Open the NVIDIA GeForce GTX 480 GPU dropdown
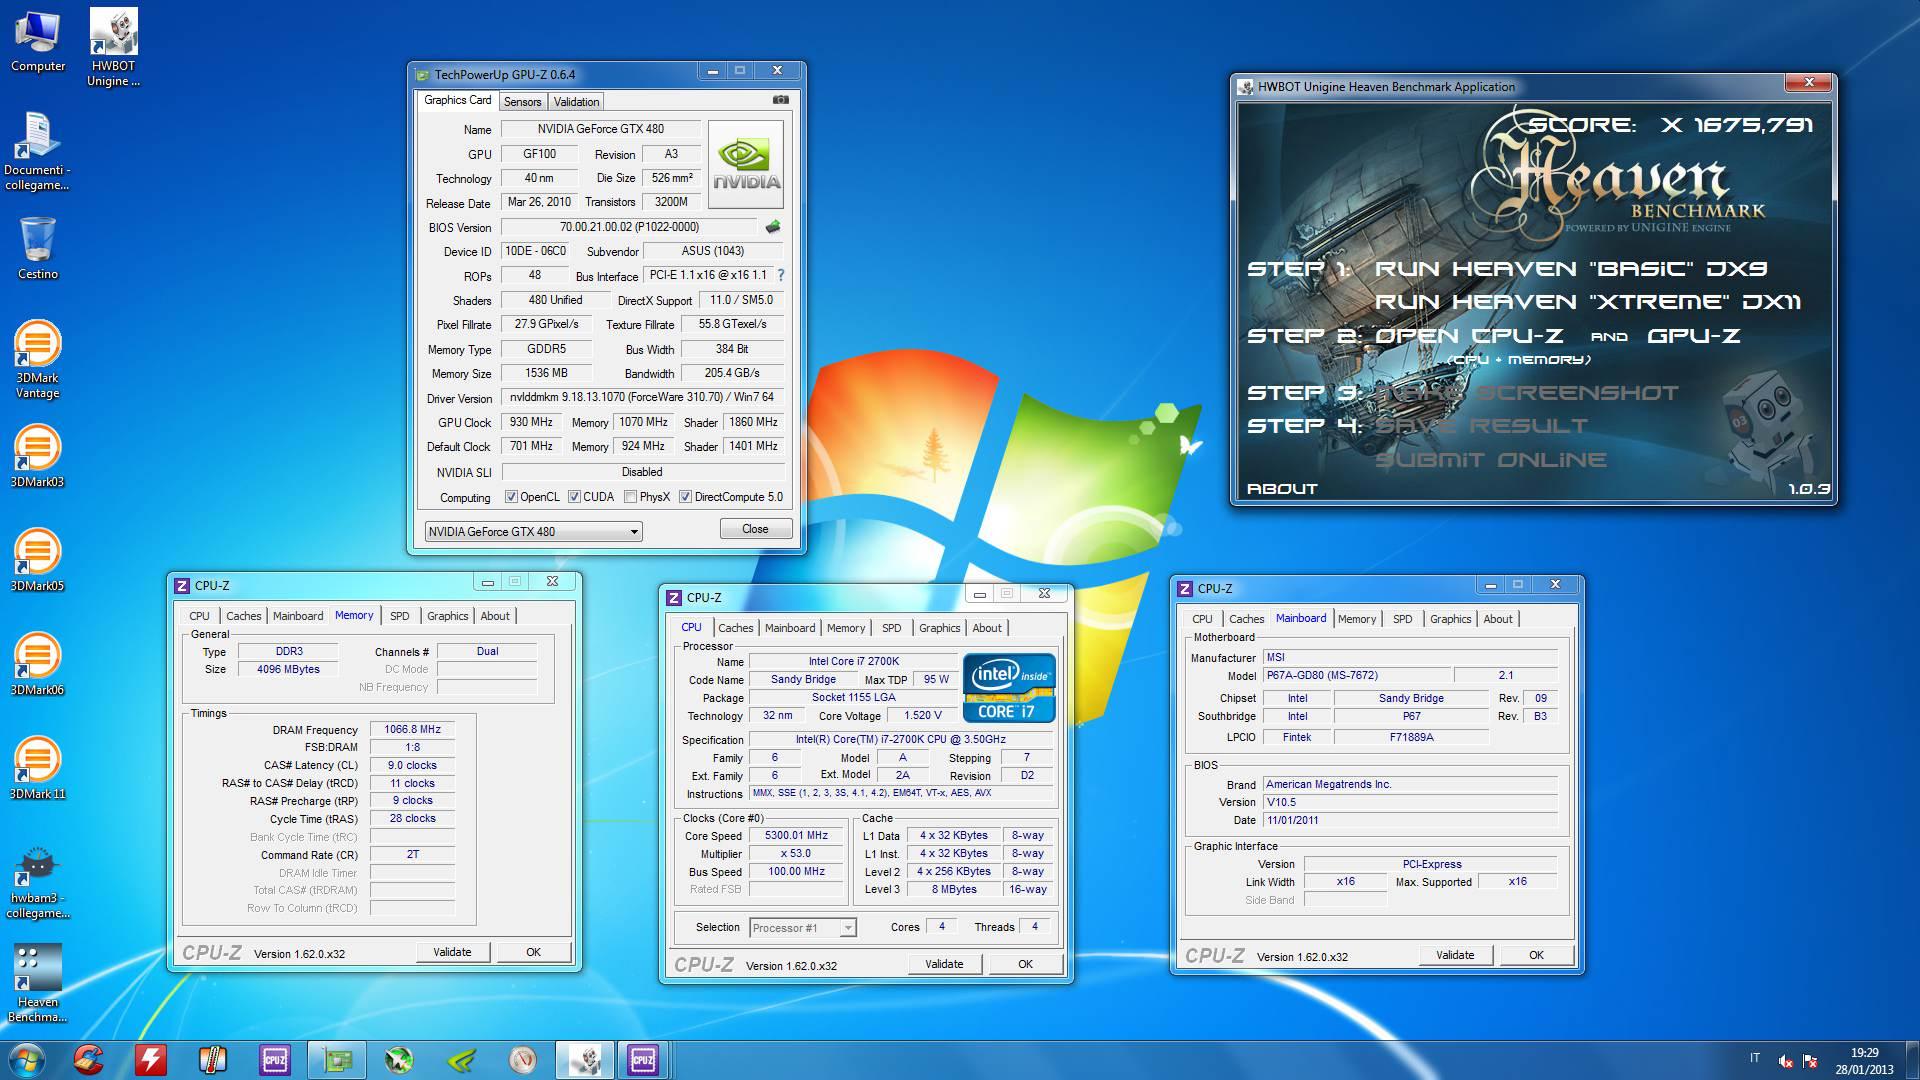 533,532
